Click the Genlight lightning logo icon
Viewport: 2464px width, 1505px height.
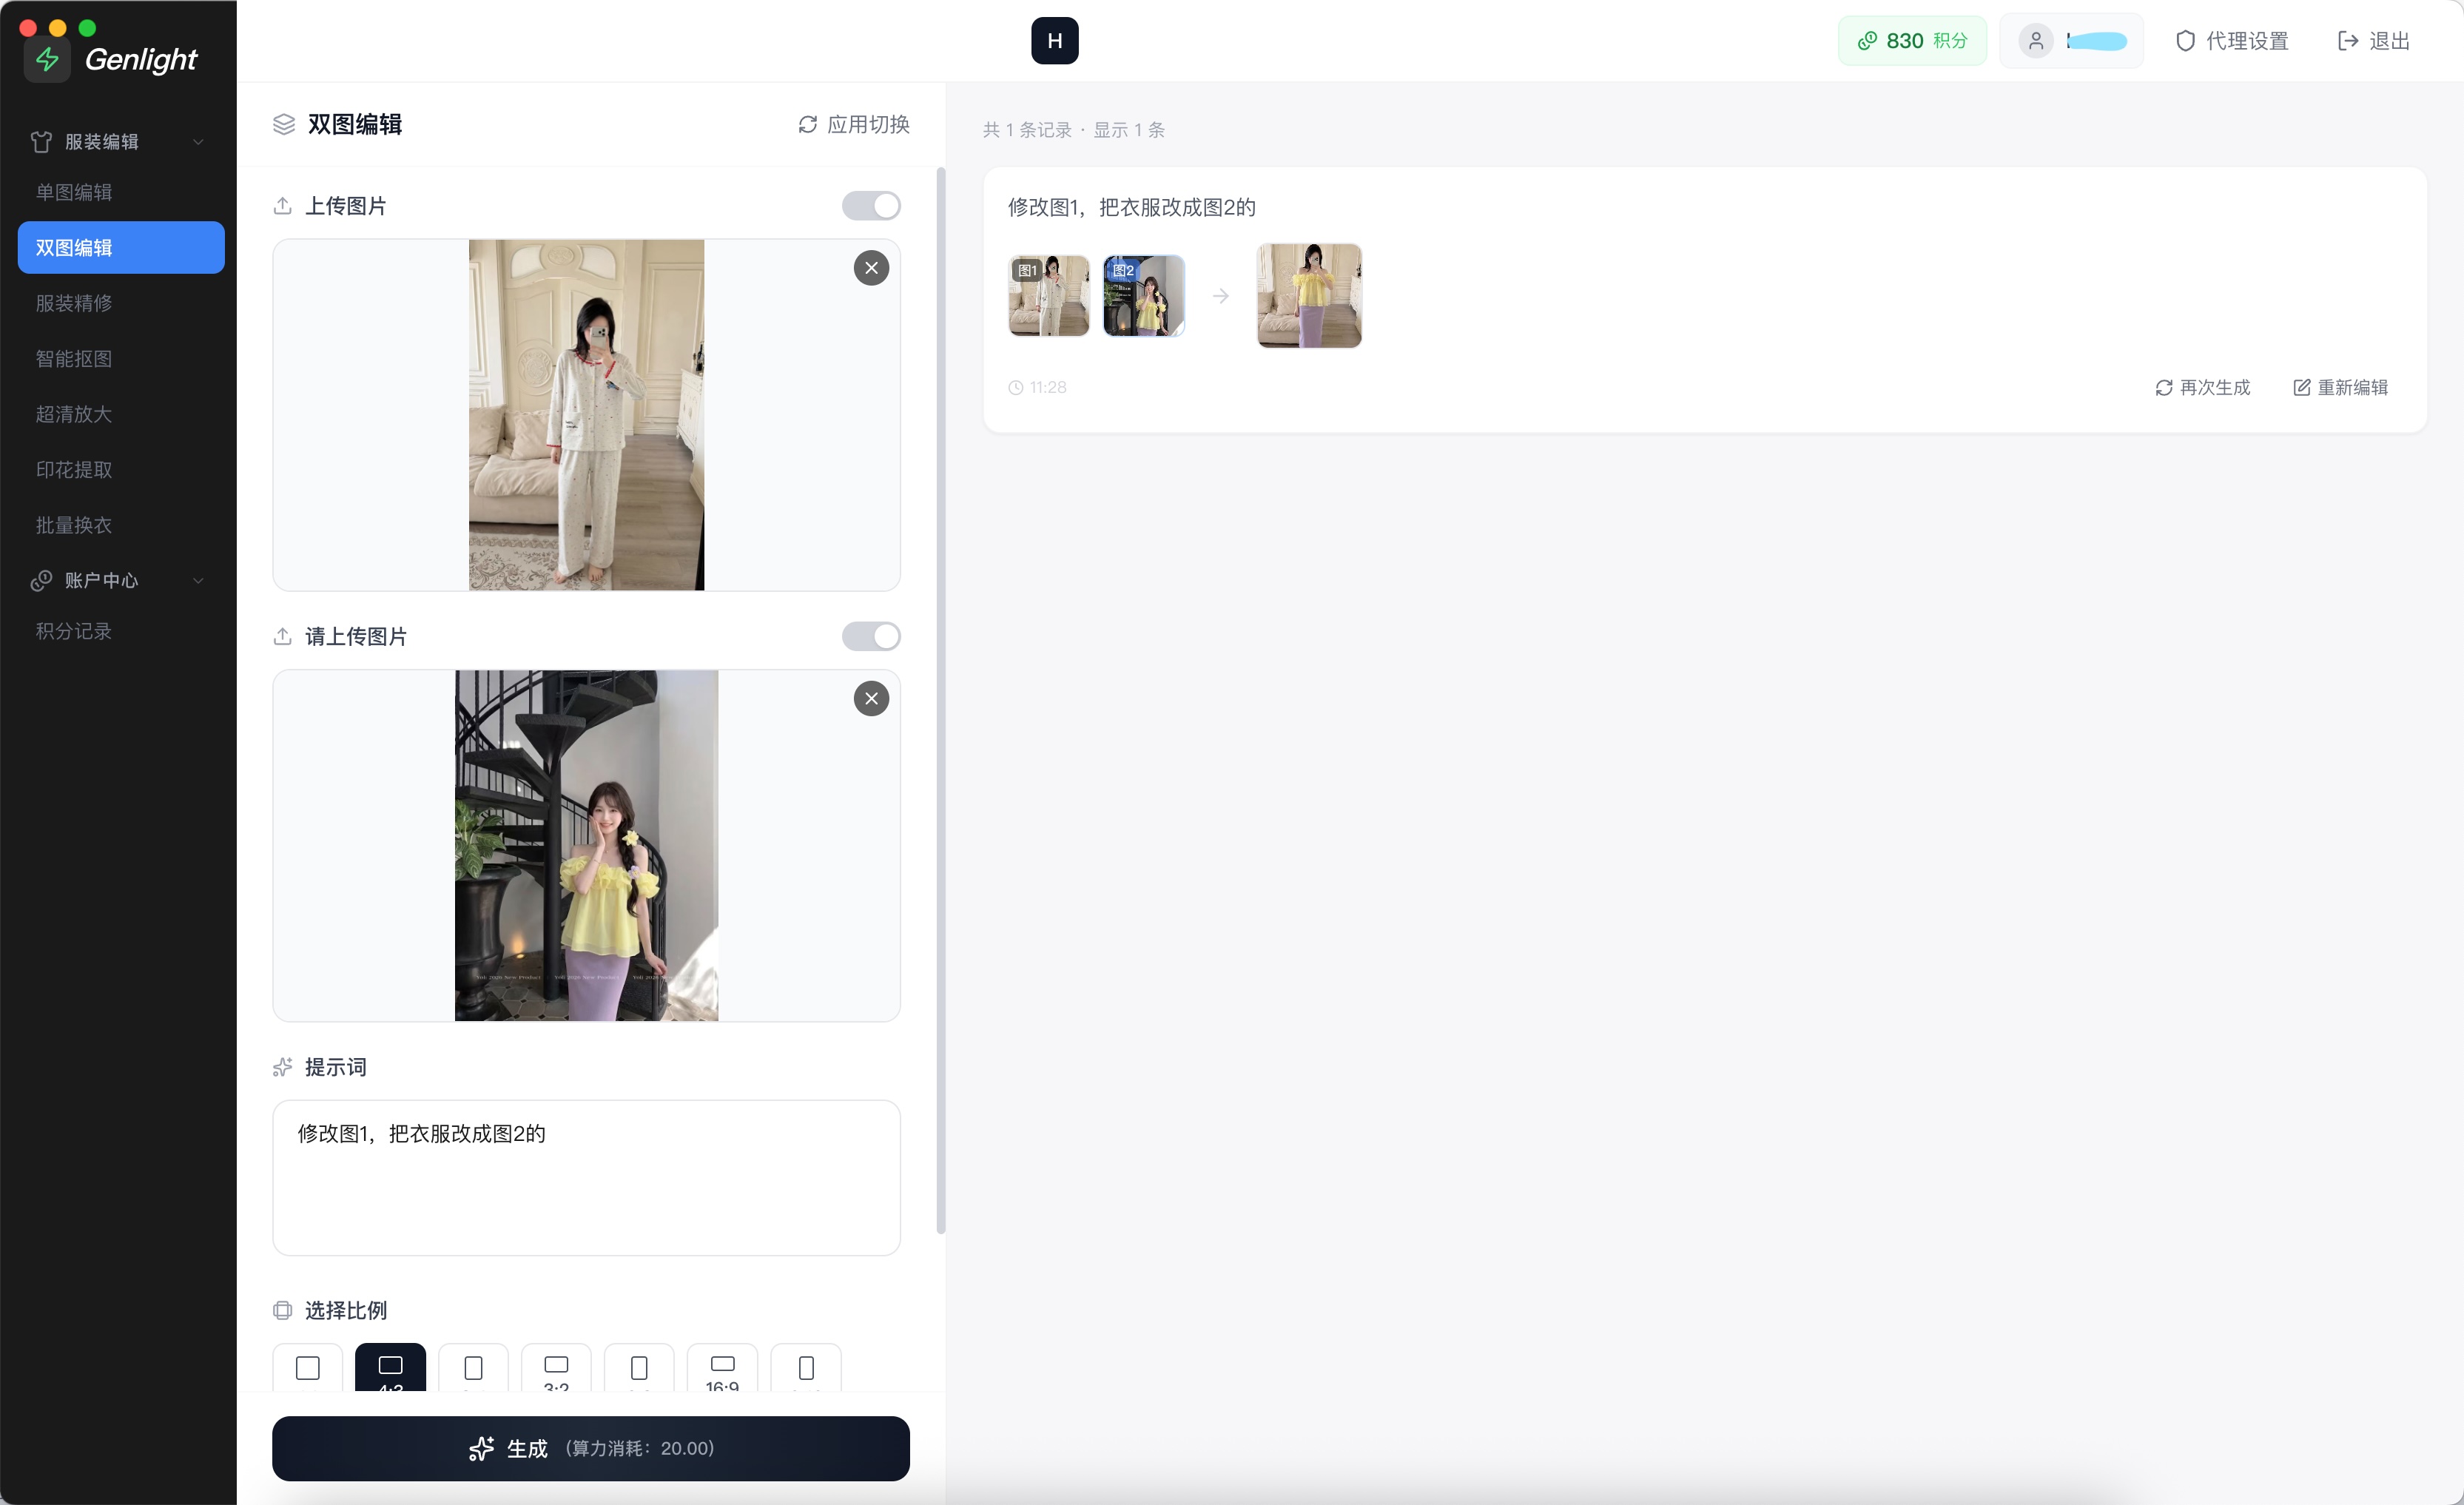point(47,60)
